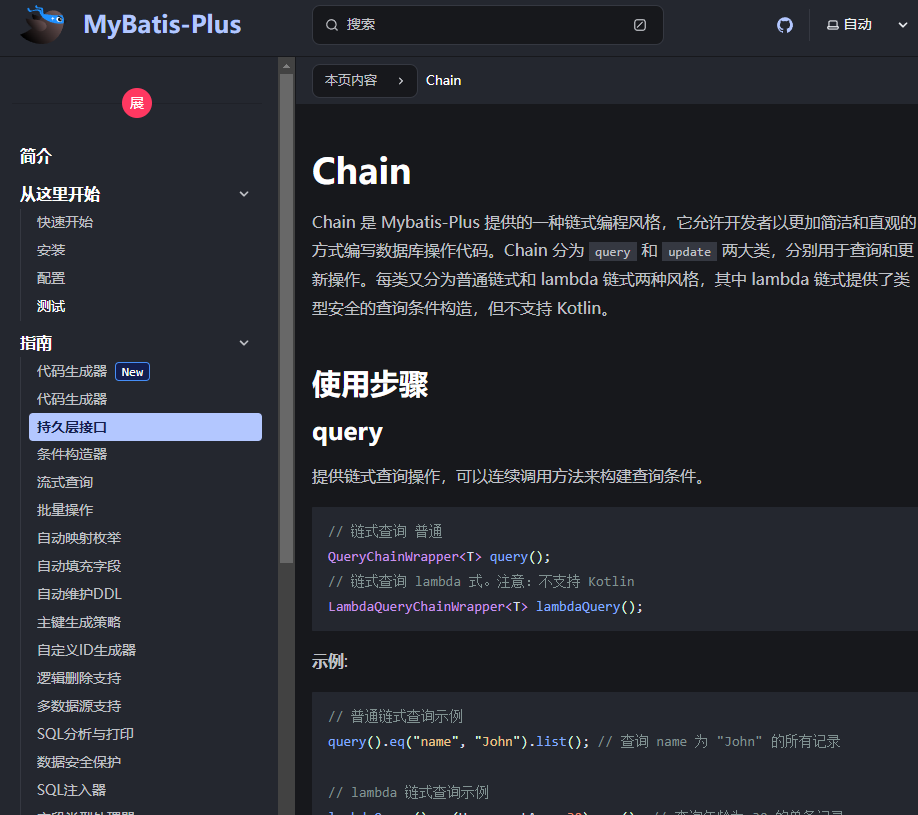Viewport: 918px width, 815px height.
Task: Select 配置 in the sidebar
Action: tap(50, 277)
